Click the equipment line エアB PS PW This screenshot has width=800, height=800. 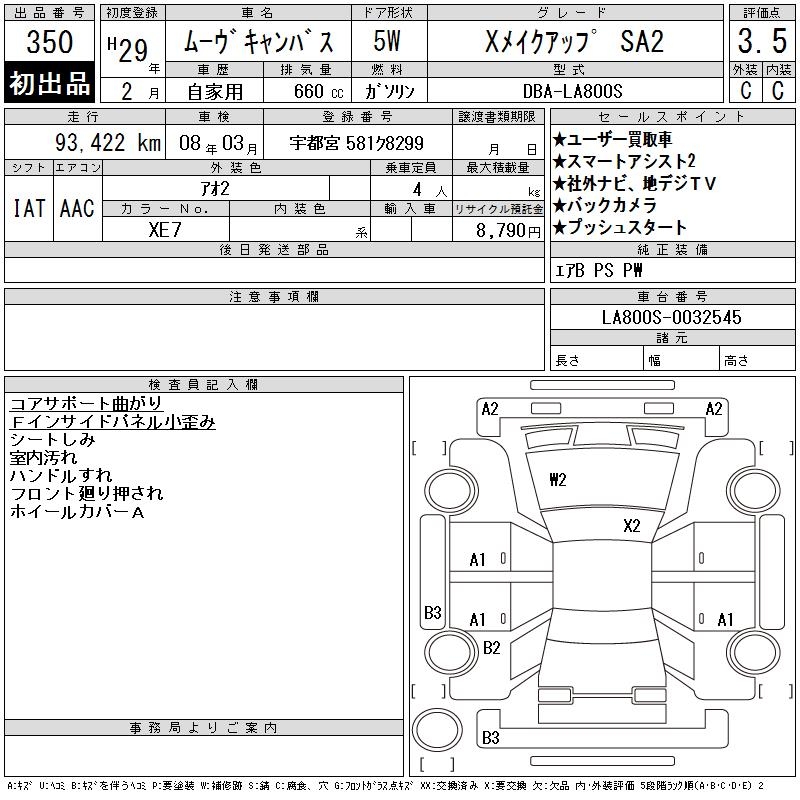tap(598, 270)
